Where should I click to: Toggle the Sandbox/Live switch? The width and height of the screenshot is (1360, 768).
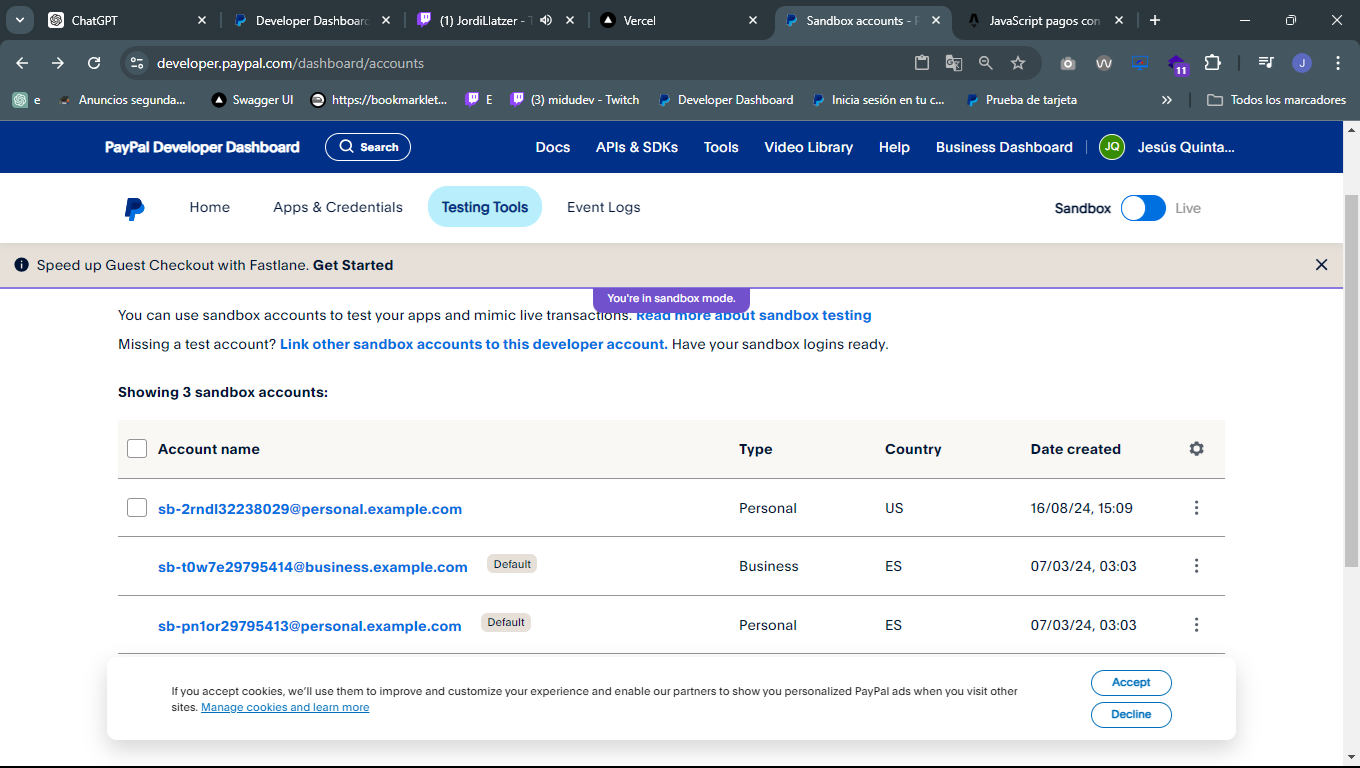(1143, 208)
